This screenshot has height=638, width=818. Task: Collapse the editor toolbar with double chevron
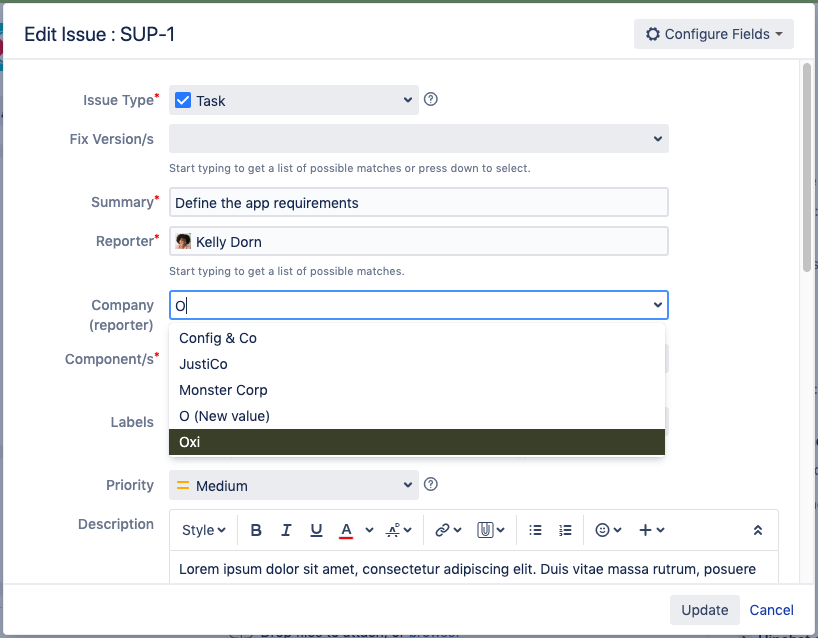click(758, 530)
